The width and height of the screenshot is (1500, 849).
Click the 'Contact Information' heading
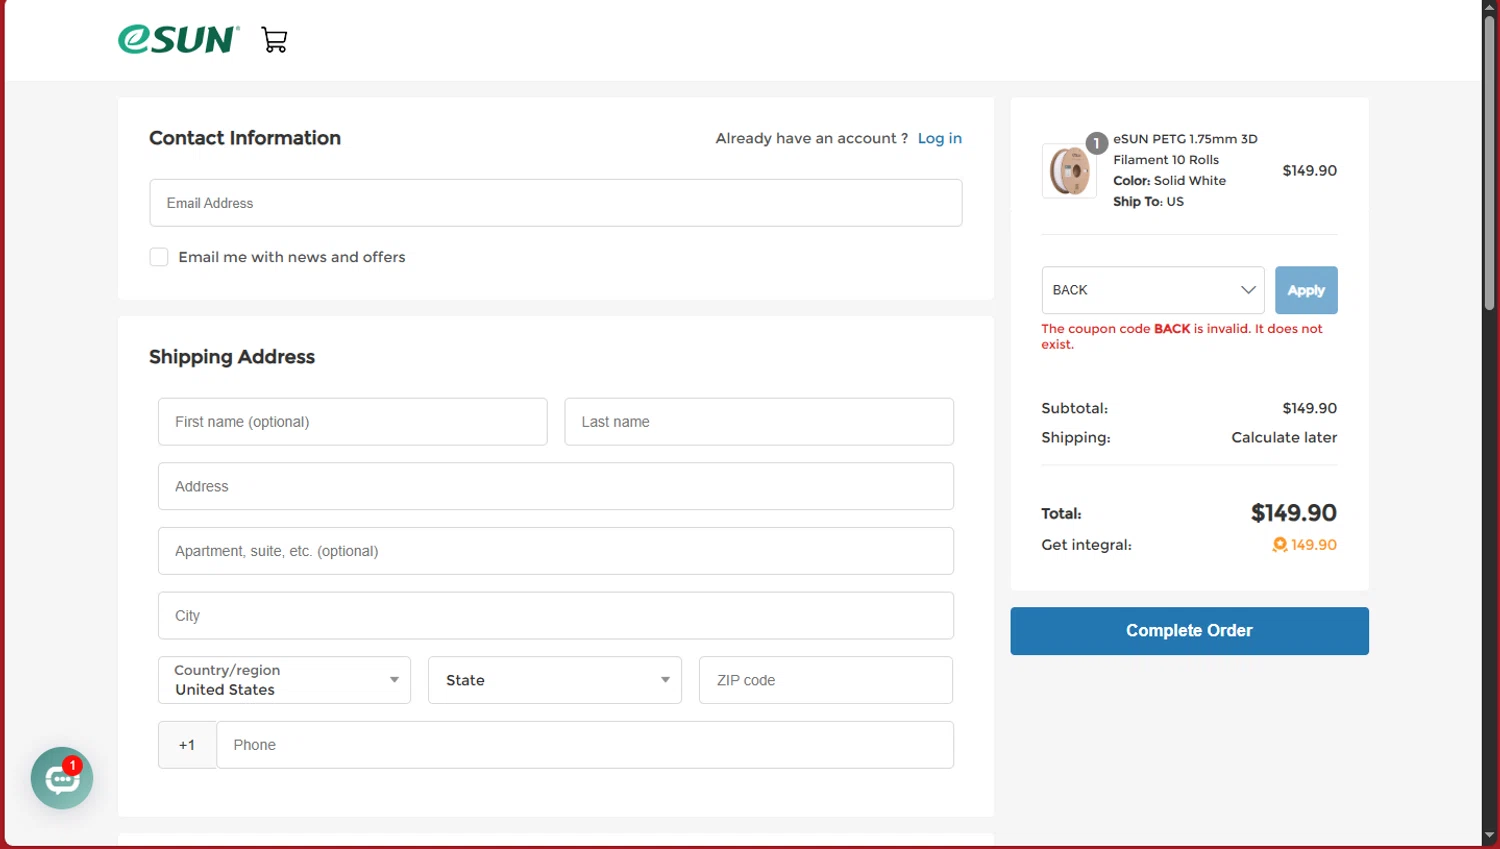pos(245,138)
